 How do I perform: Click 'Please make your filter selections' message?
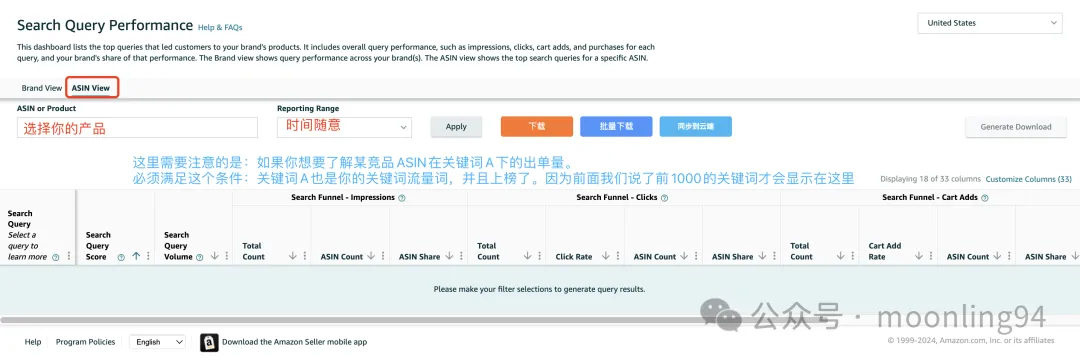click(539, 289)
